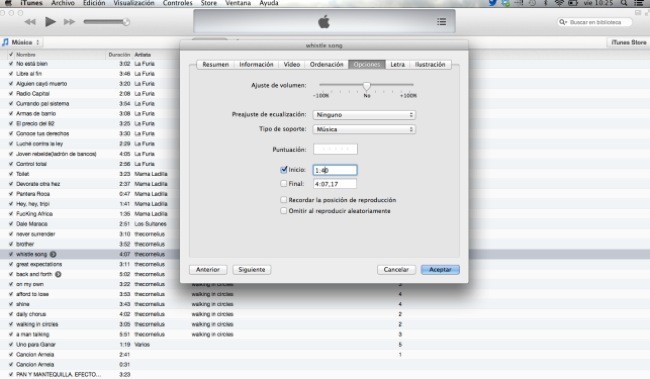Viewport: 650px width, 379px height.
Task: Click the Inicio time input field
Action: (335, 170)
